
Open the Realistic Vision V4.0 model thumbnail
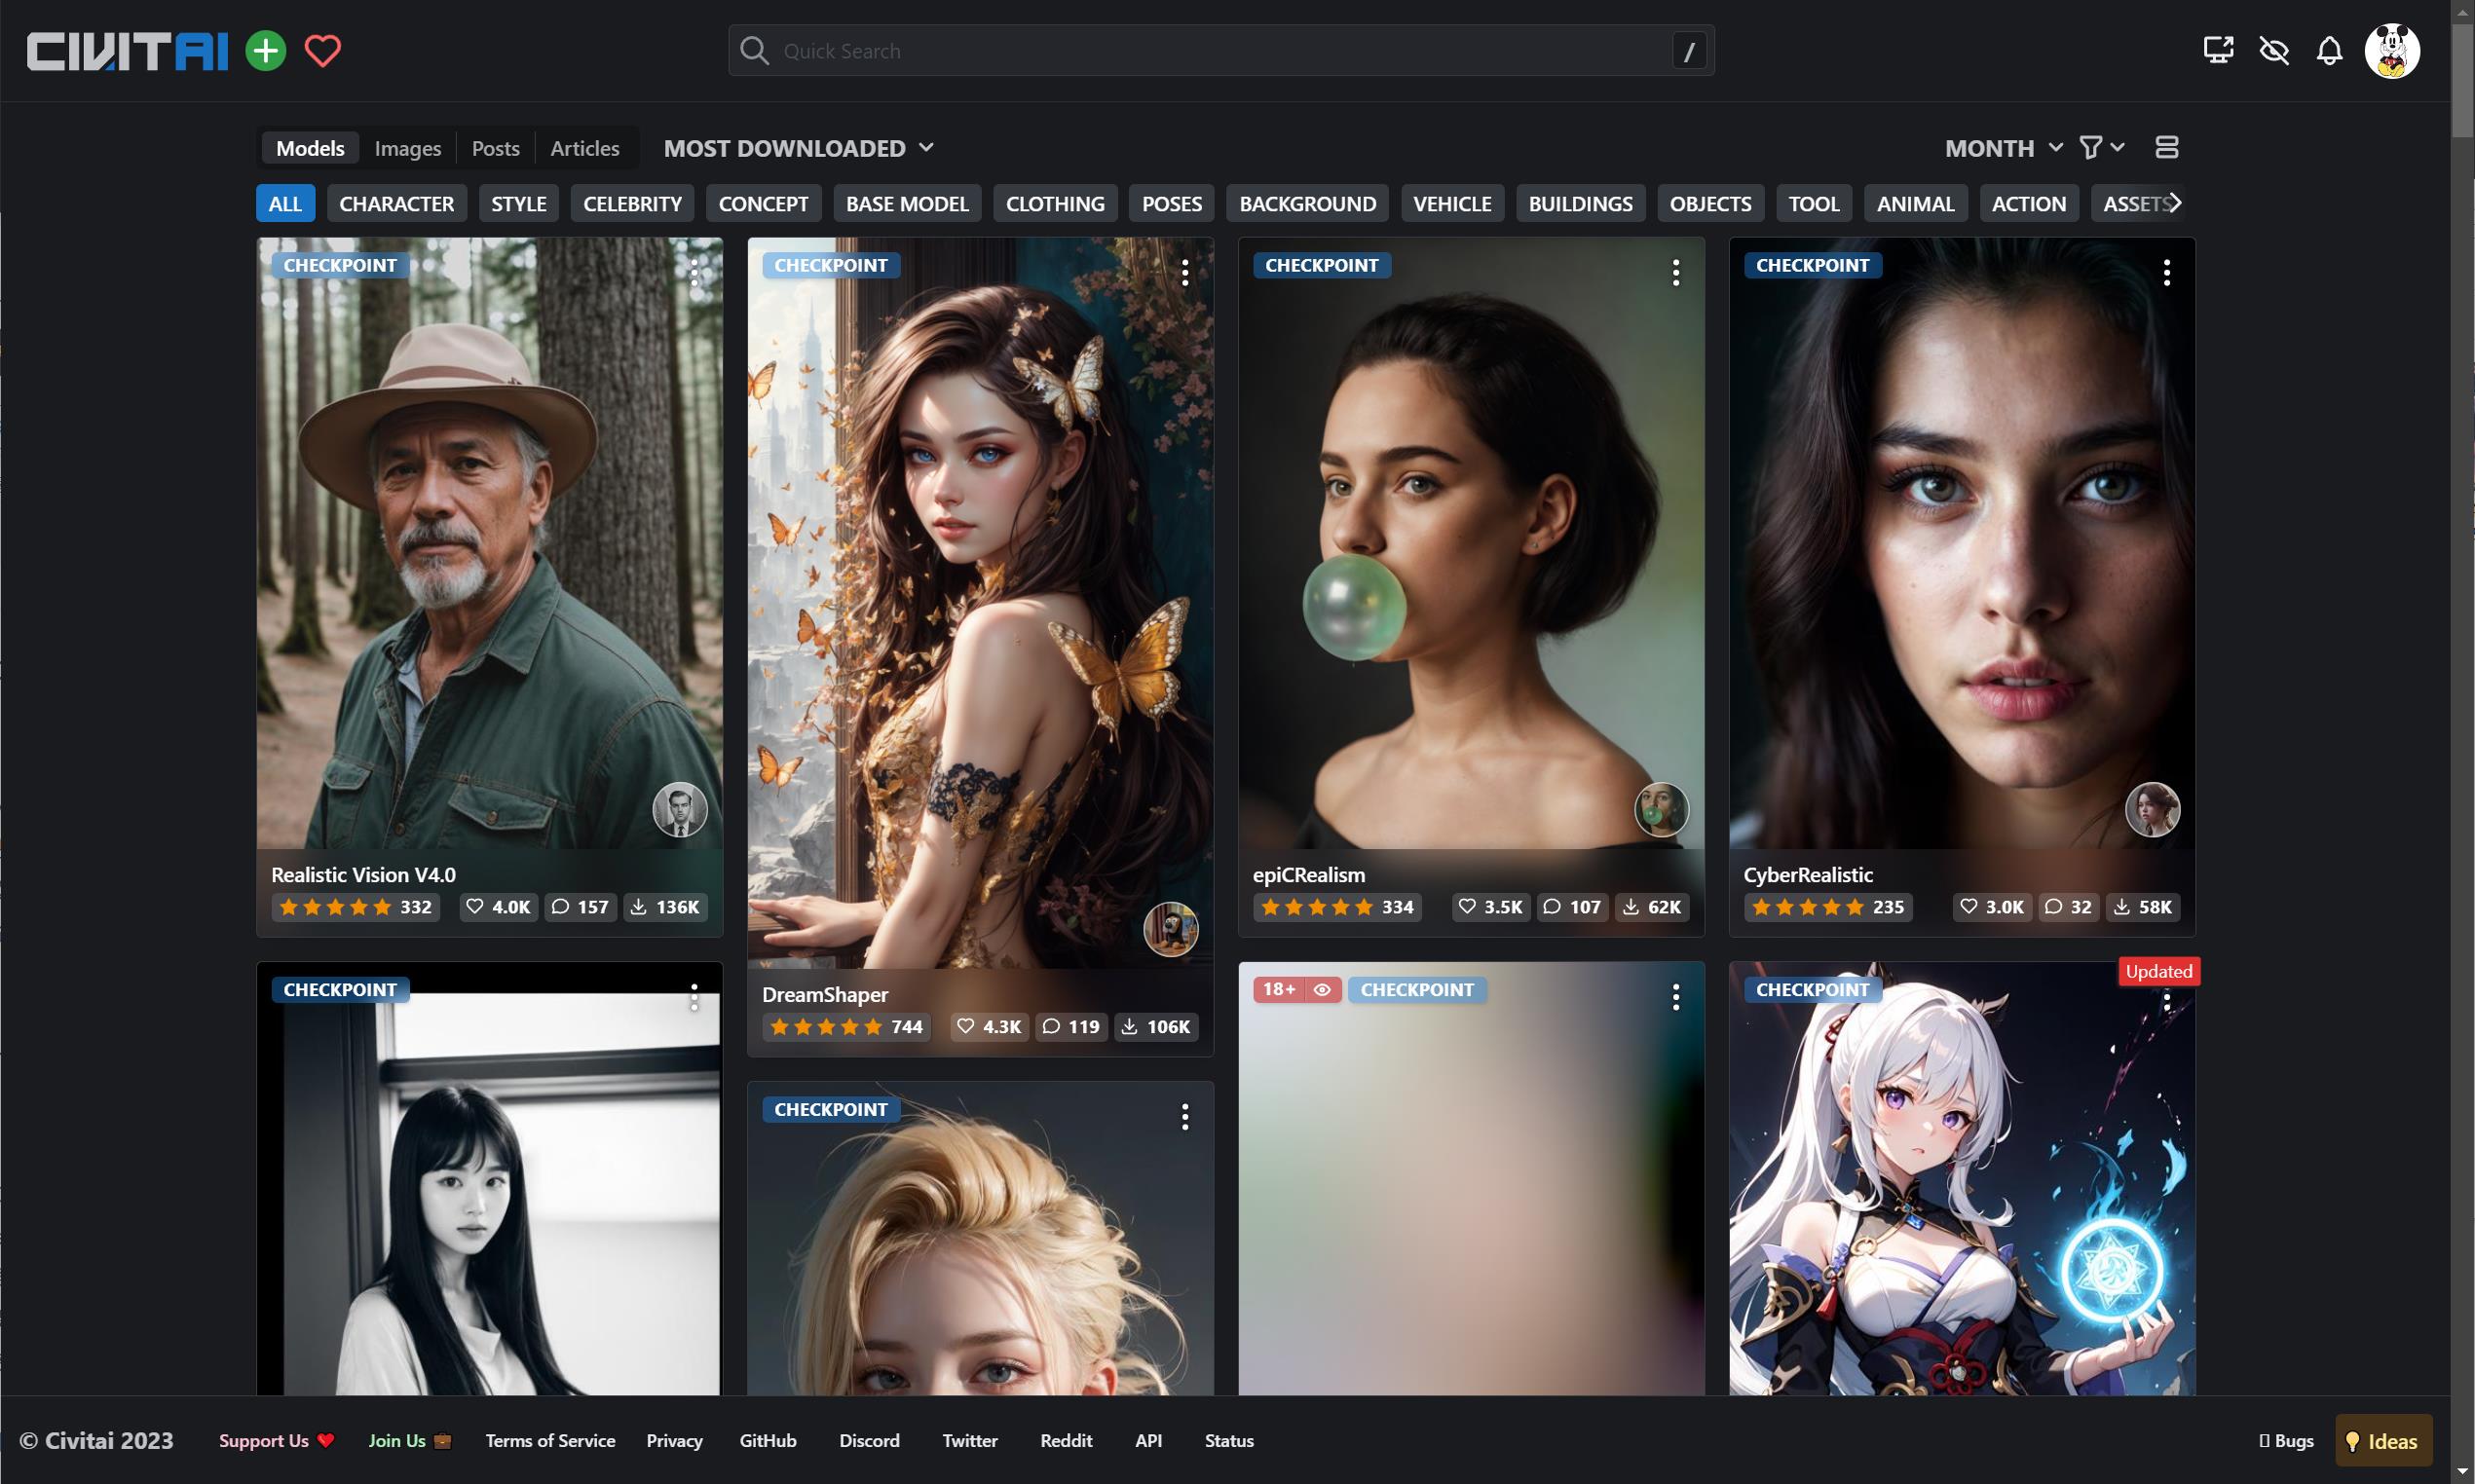[x=489, y=543]
